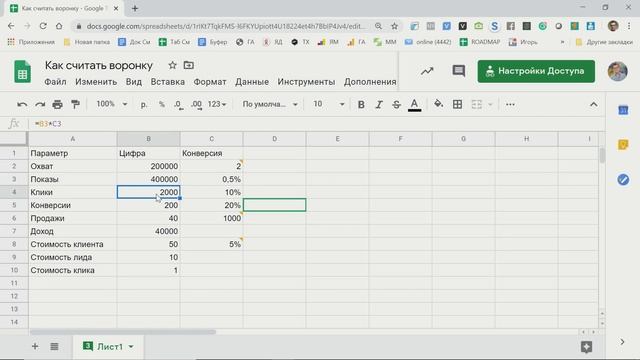The height and width of the screenshot is (360, 640).
Task: Select cell Стоимость клиента
Action: (73, 244)
